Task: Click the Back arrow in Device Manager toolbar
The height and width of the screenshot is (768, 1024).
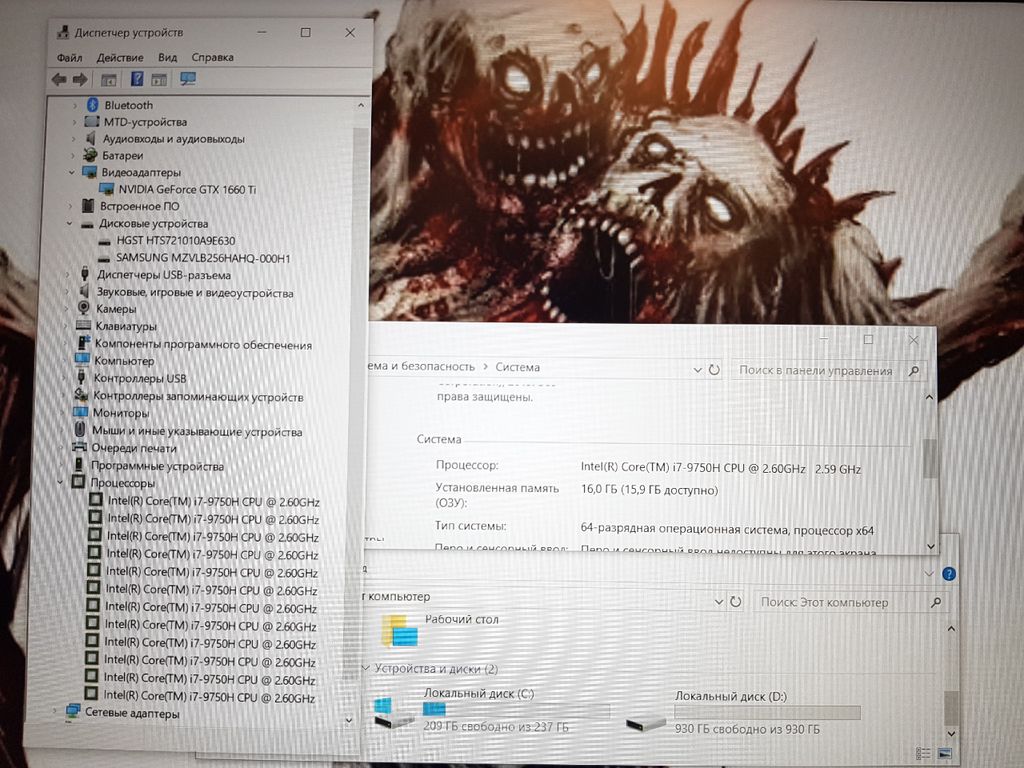Action: [x=58, y=79]
